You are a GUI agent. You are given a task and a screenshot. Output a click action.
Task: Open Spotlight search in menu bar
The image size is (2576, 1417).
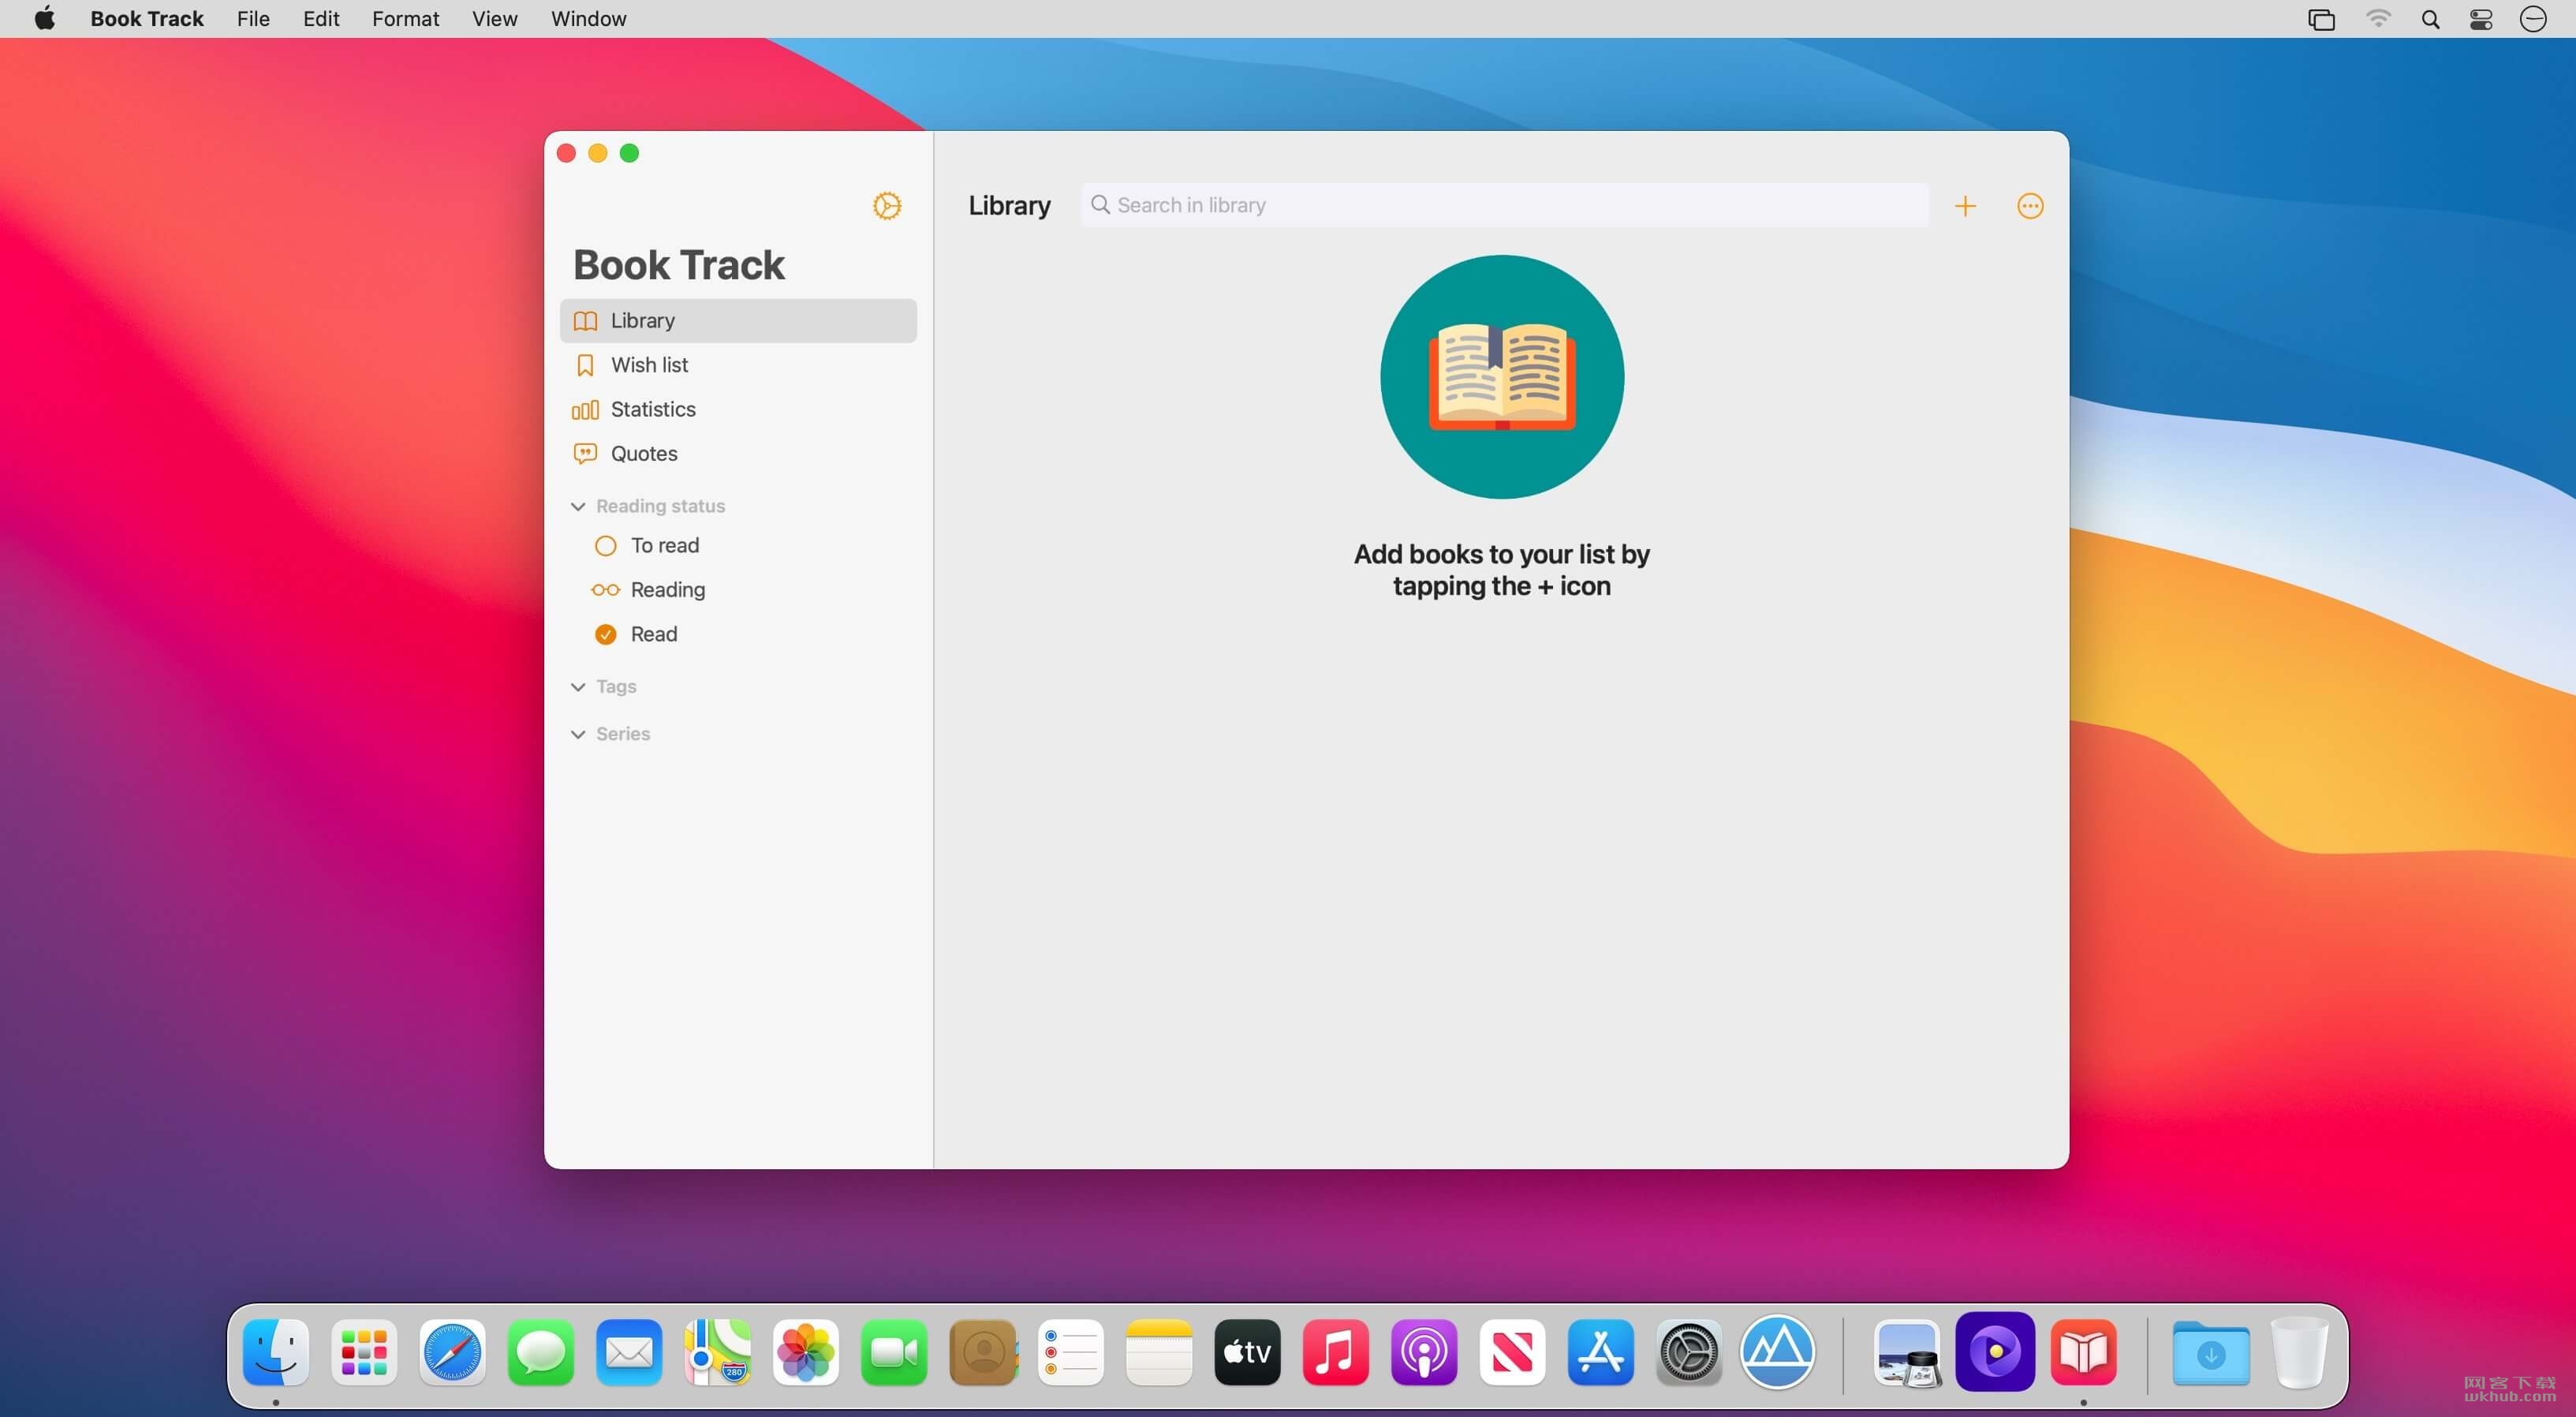coord(2430,19)
